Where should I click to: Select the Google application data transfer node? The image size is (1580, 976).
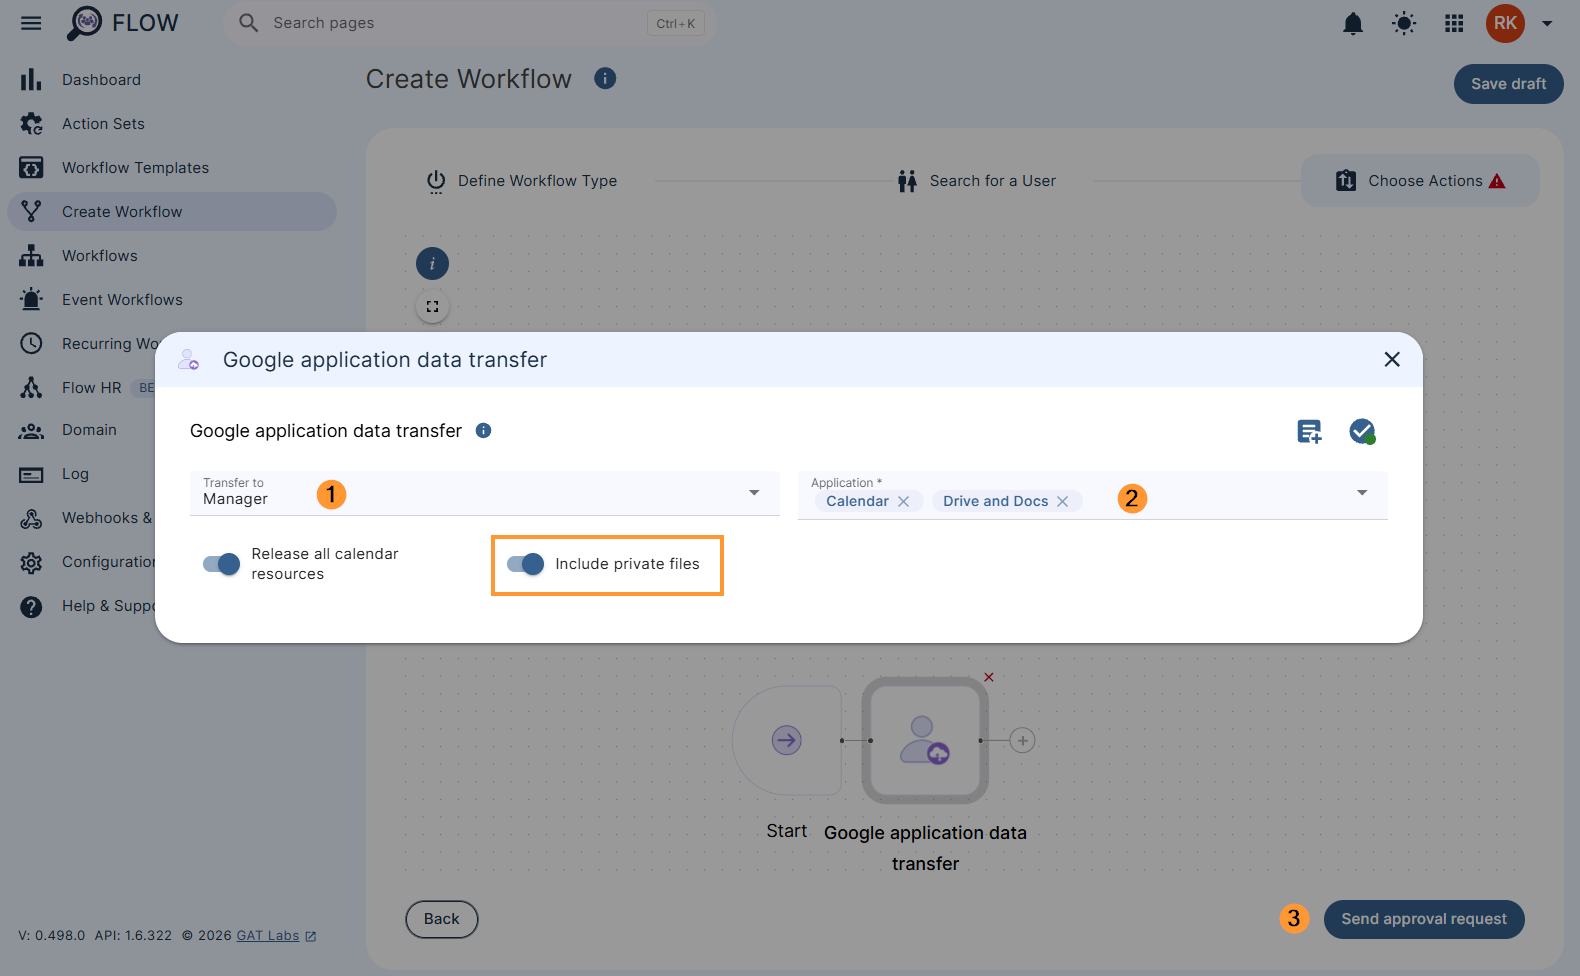925,741
